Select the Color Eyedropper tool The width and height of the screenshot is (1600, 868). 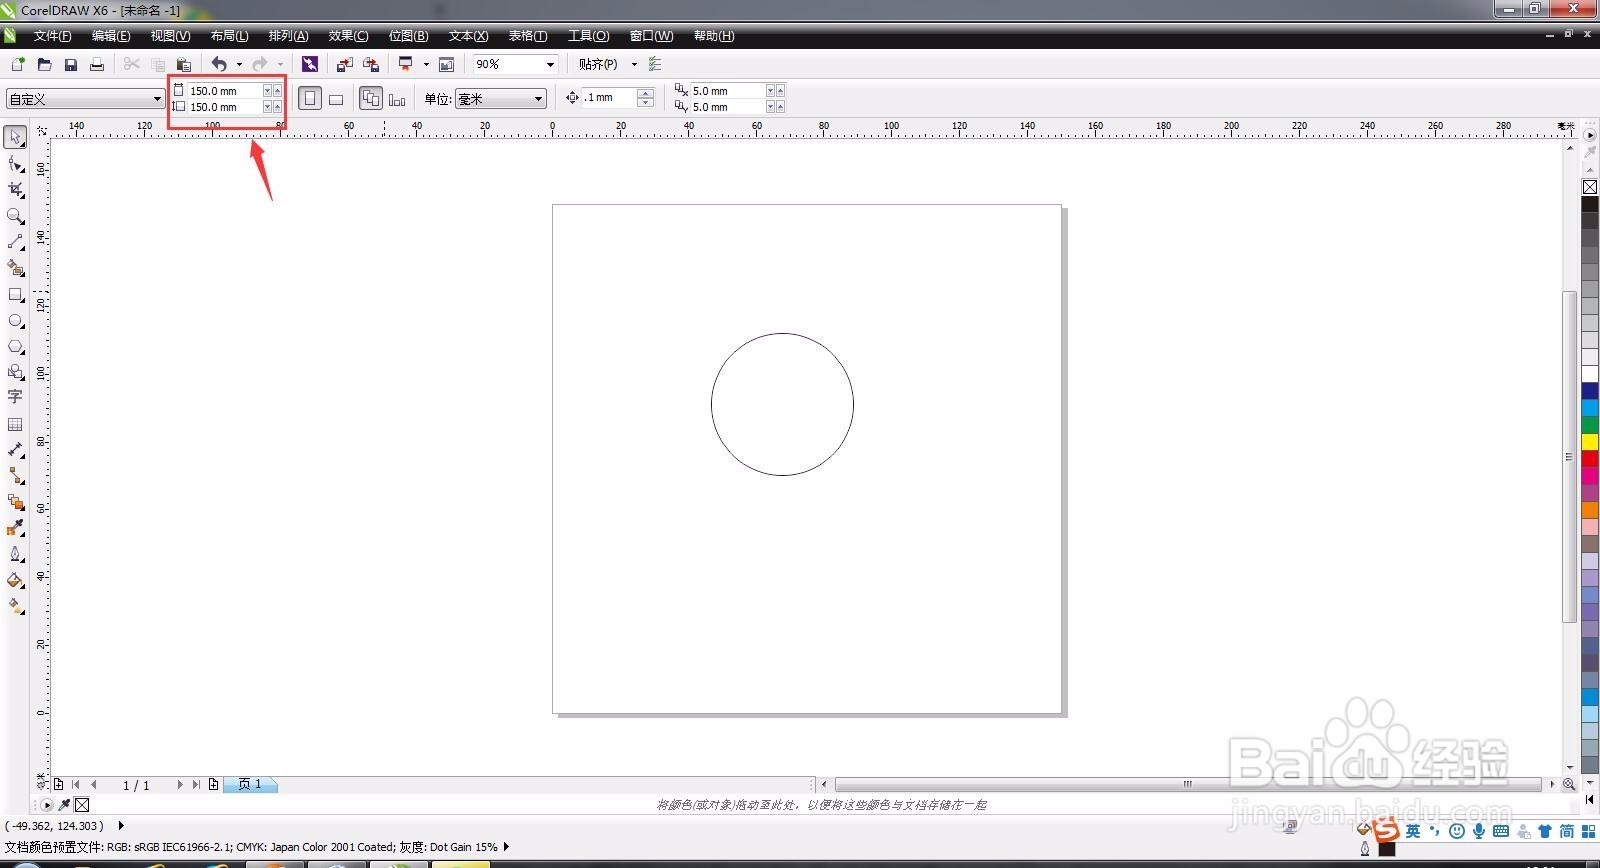click(16, 528)
